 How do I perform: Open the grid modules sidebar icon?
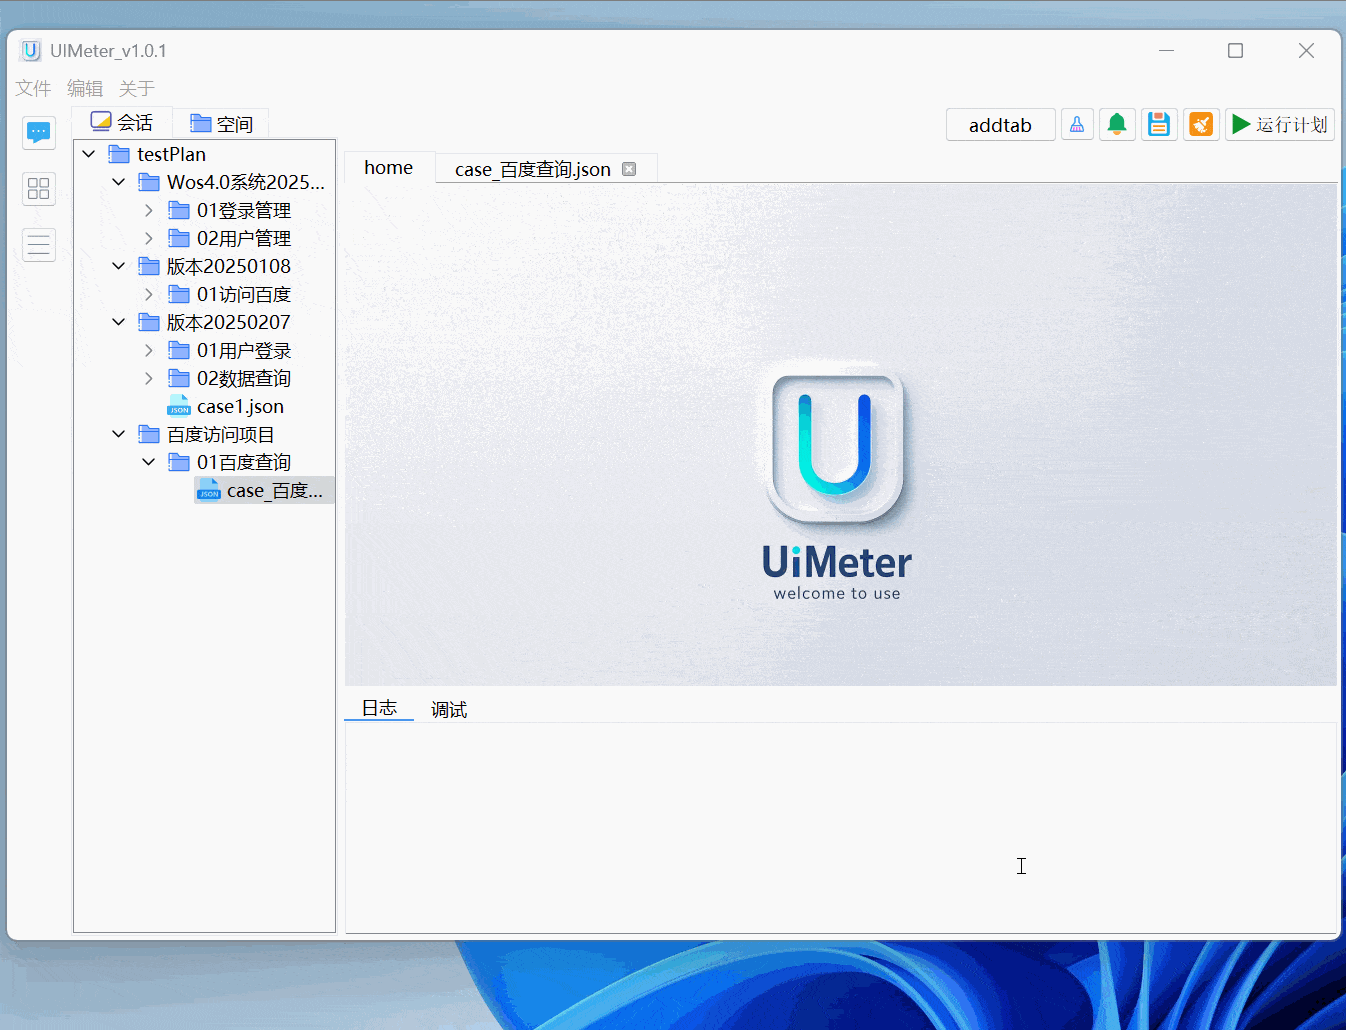[39, 189]
